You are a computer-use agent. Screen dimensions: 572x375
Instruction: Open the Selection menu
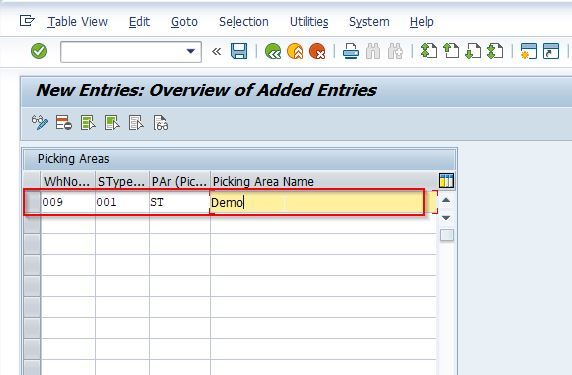click(244, 22)
